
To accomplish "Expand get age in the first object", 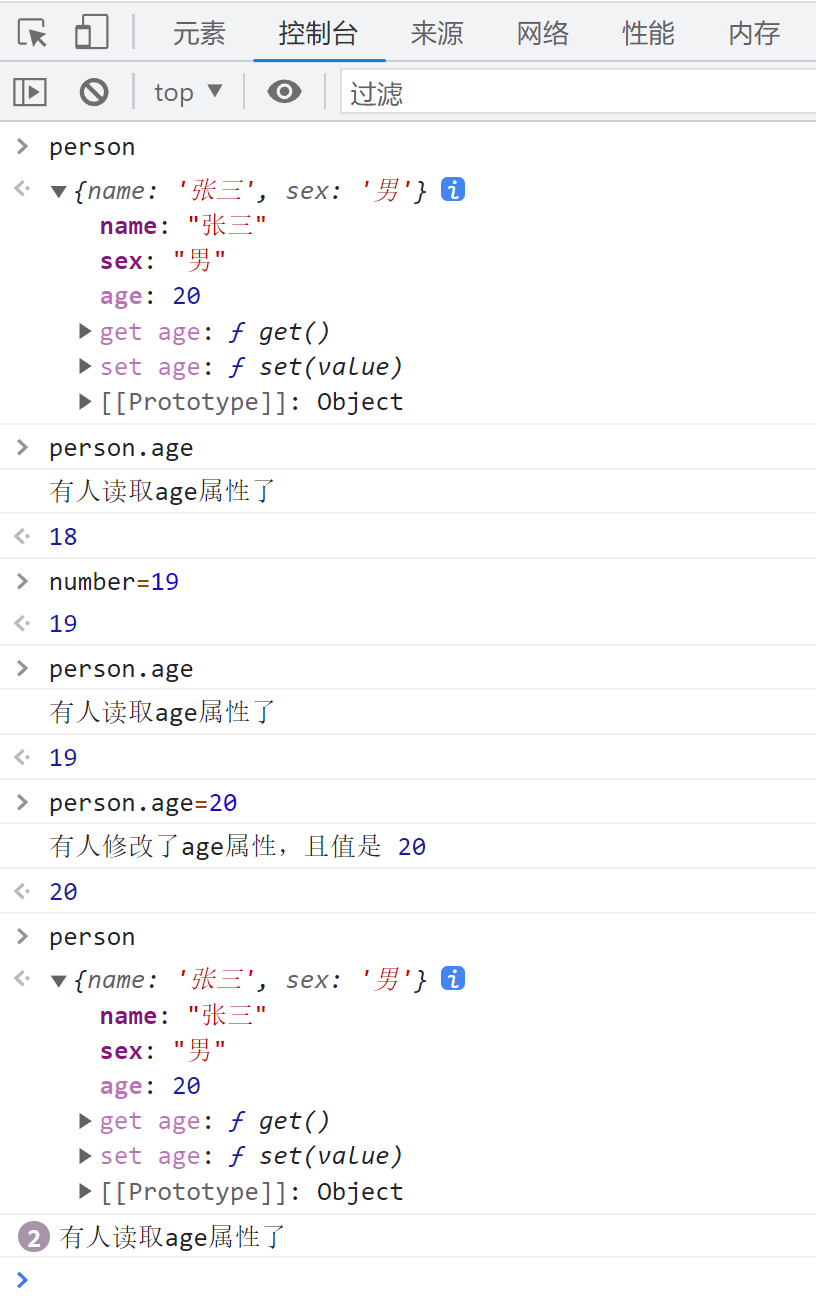I will tap(86, 331).
